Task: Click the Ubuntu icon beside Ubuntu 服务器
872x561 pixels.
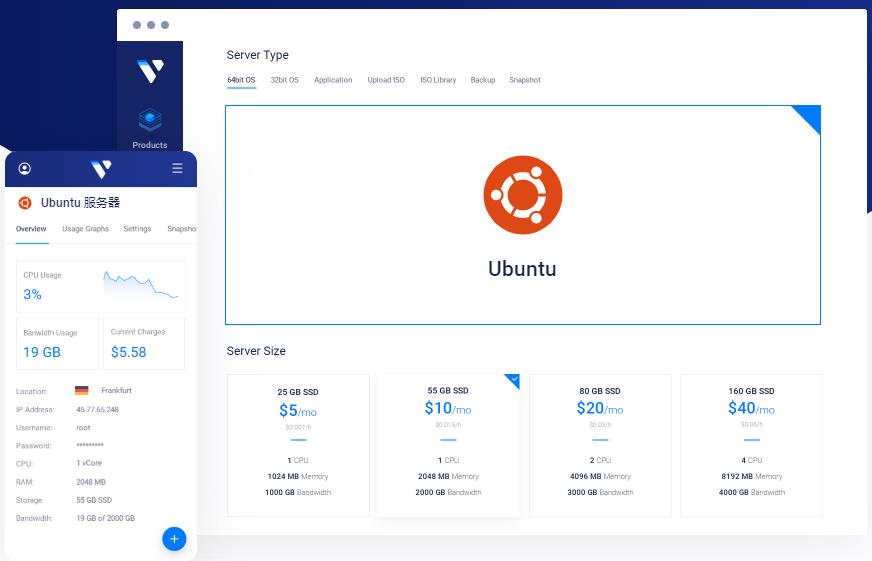Action: pyautogui.click(x=24, y=203)
